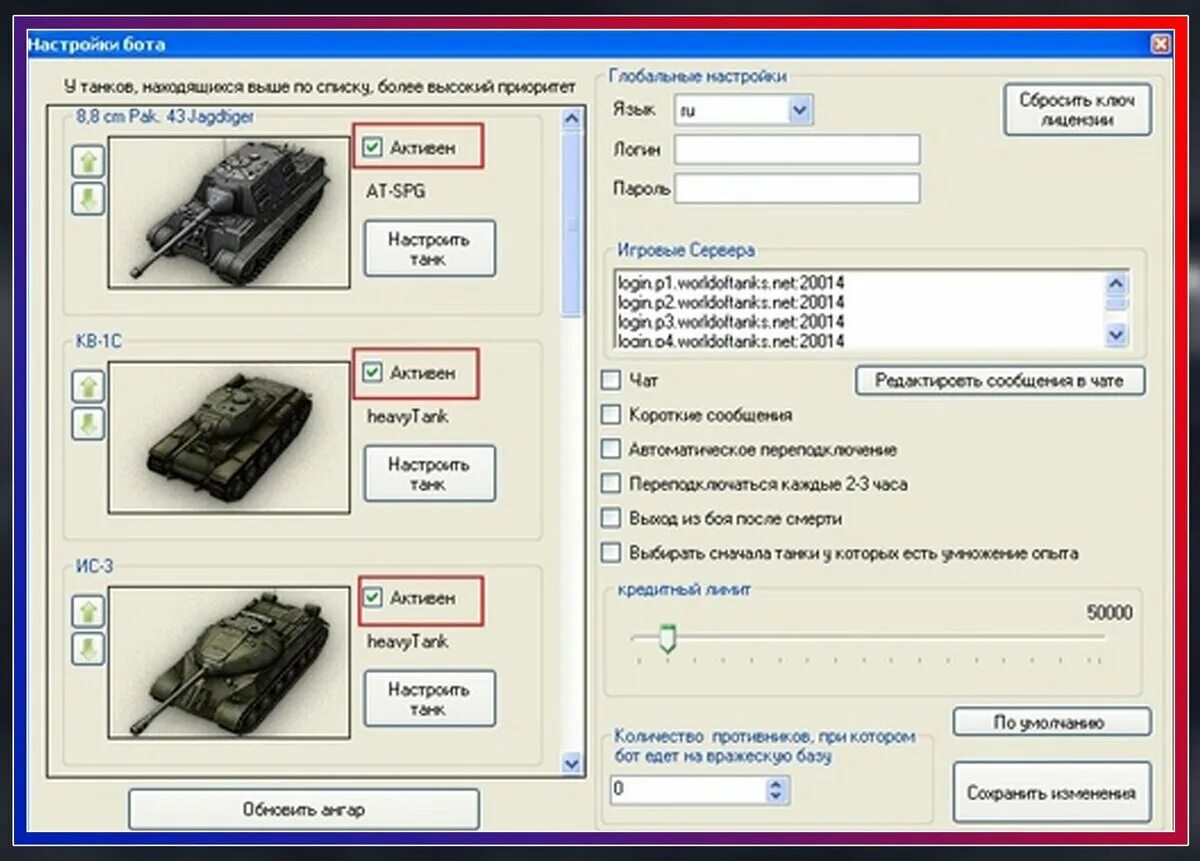This screenshot has height=861, width=1200.
Task: Select the ИС-3 tank thumbnail
Action: 229,663
